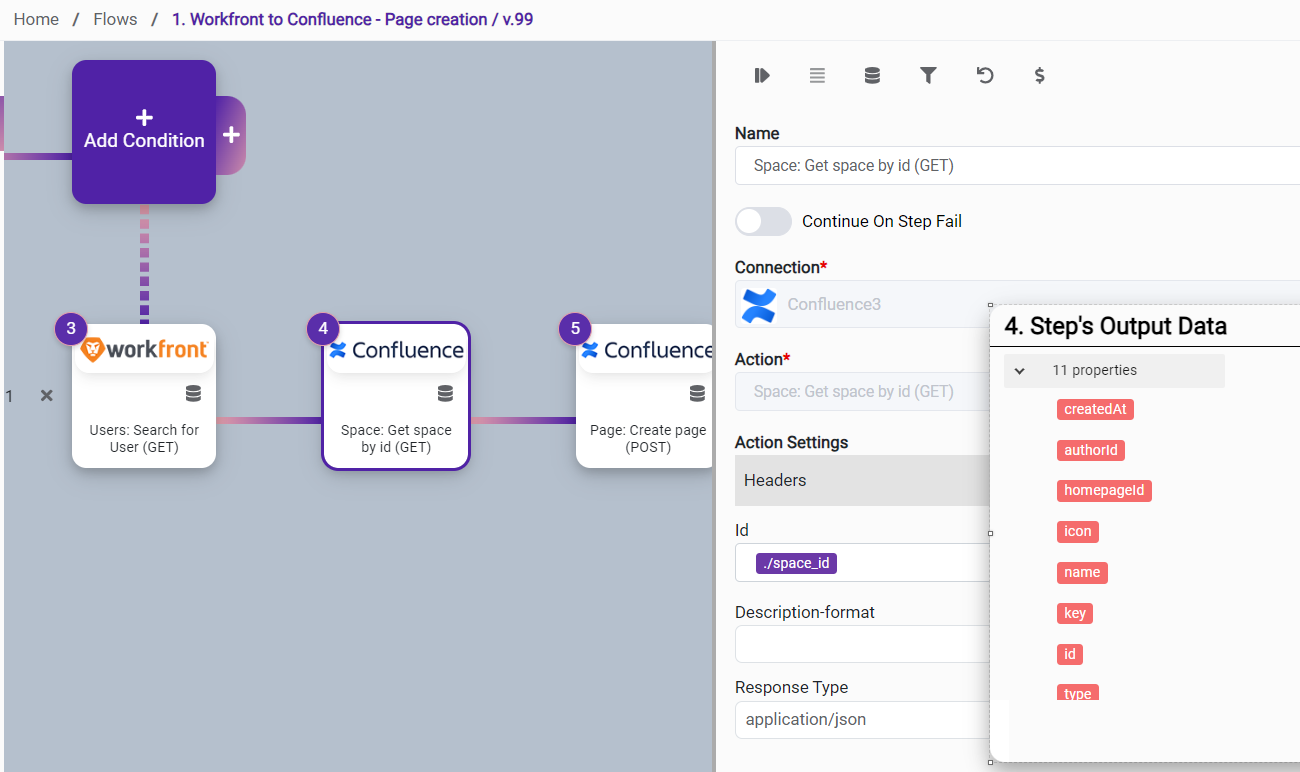Open the list lines toolbar icon
The image size is (1300, 772).
(817, 75)
